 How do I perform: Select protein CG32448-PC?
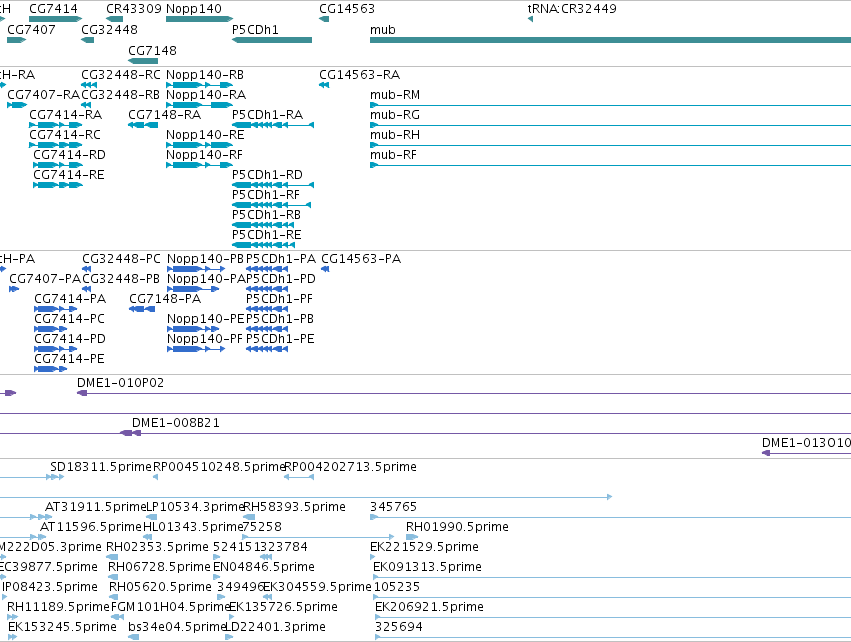click(x=87, y=269)
